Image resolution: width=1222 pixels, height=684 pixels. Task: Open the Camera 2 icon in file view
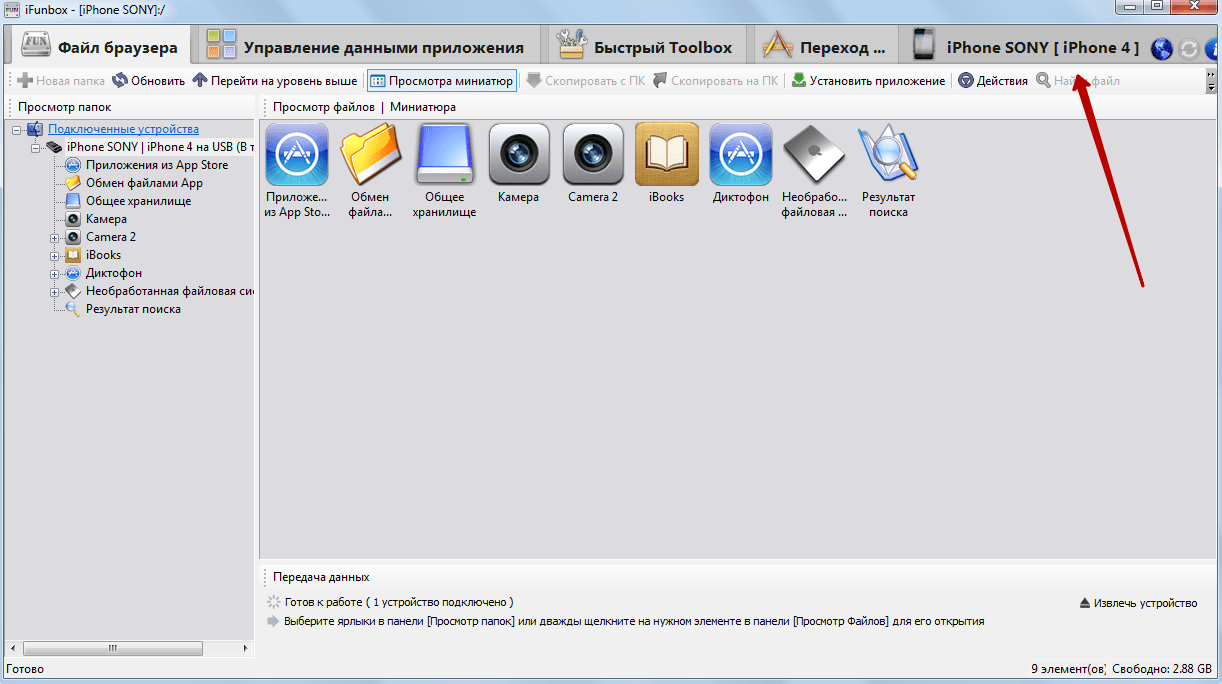(592, 155)
